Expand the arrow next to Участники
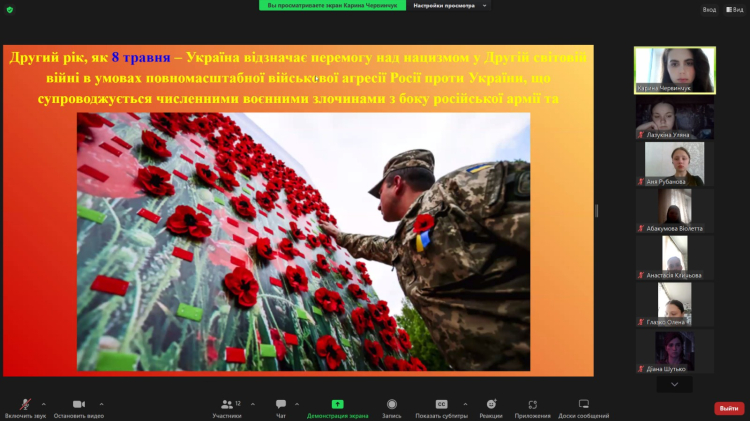This screenshot has height=421, width=750. pyautogui.click(x=253, y=404)
